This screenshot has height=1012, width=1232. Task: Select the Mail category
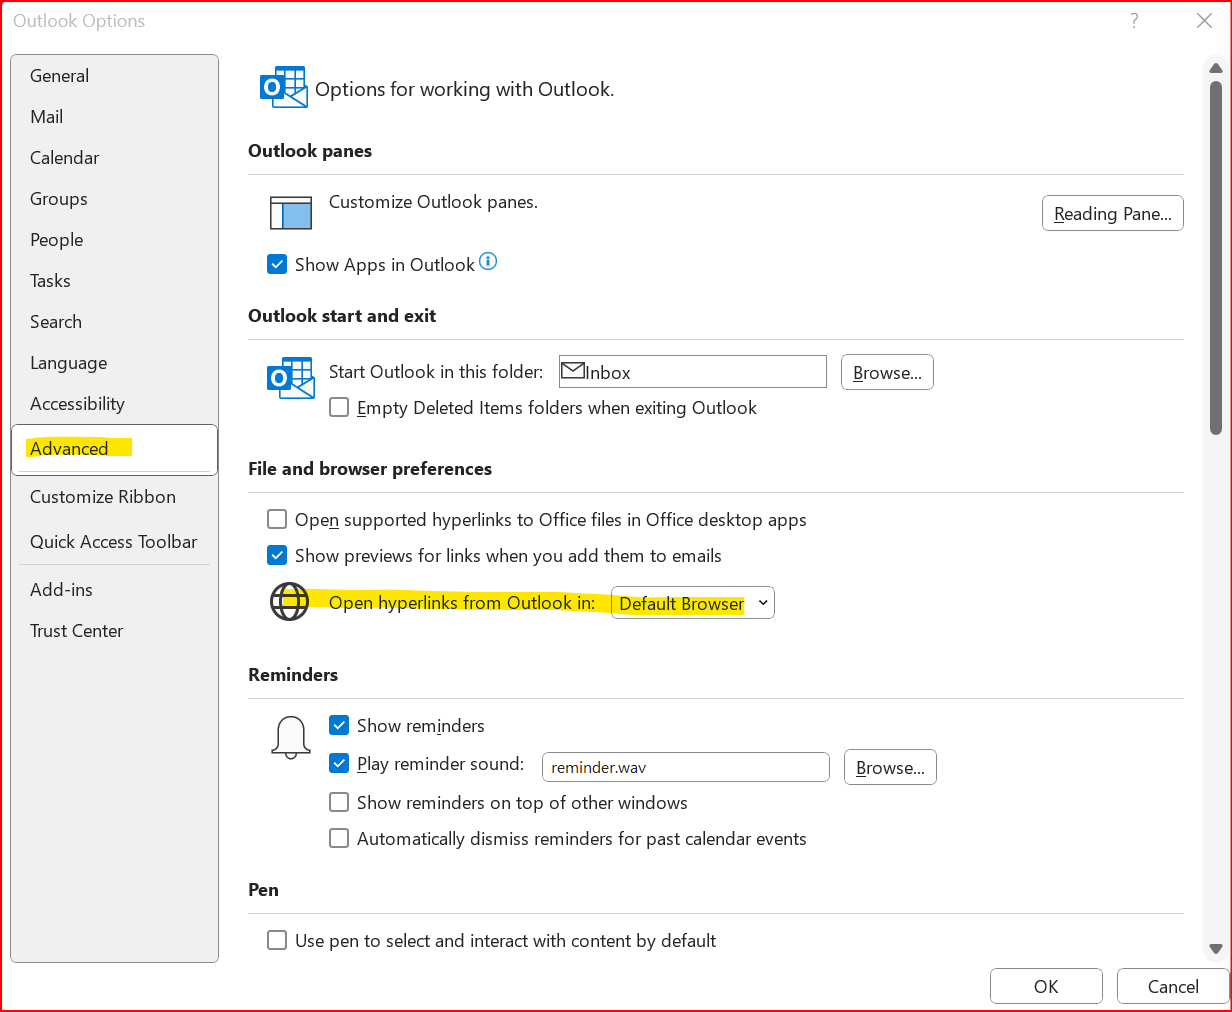tap(114, 117)
